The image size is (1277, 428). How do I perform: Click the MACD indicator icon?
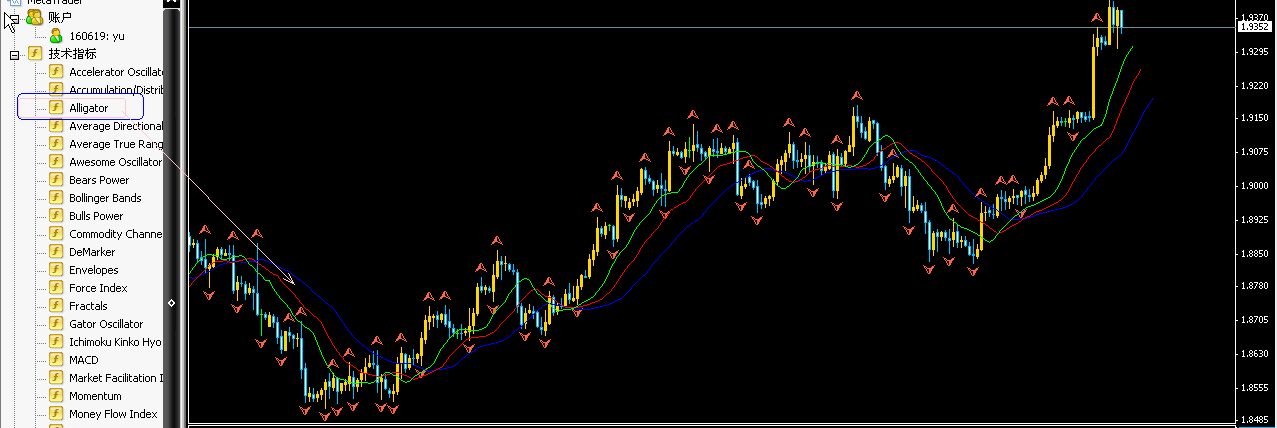click(56, 360)
